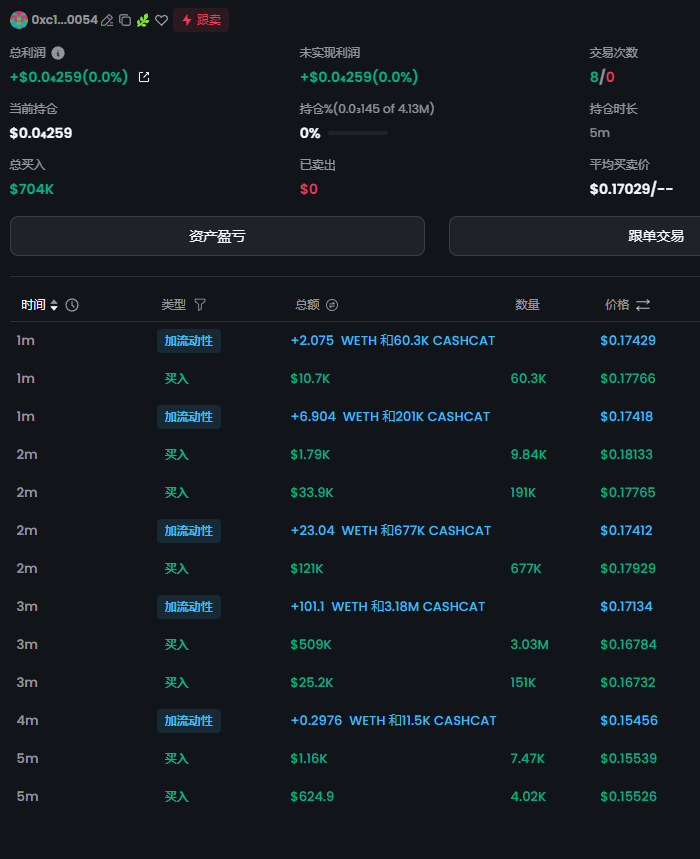Favorite the wallet with heart icon

click(161, 20)
